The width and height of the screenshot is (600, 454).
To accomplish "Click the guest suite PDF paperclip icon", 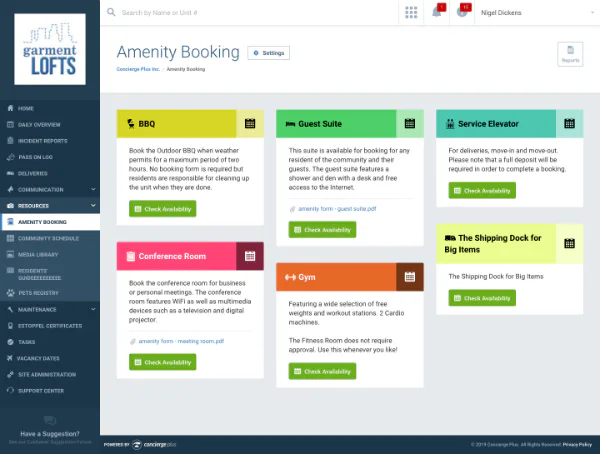I will [x=292, y=209].
